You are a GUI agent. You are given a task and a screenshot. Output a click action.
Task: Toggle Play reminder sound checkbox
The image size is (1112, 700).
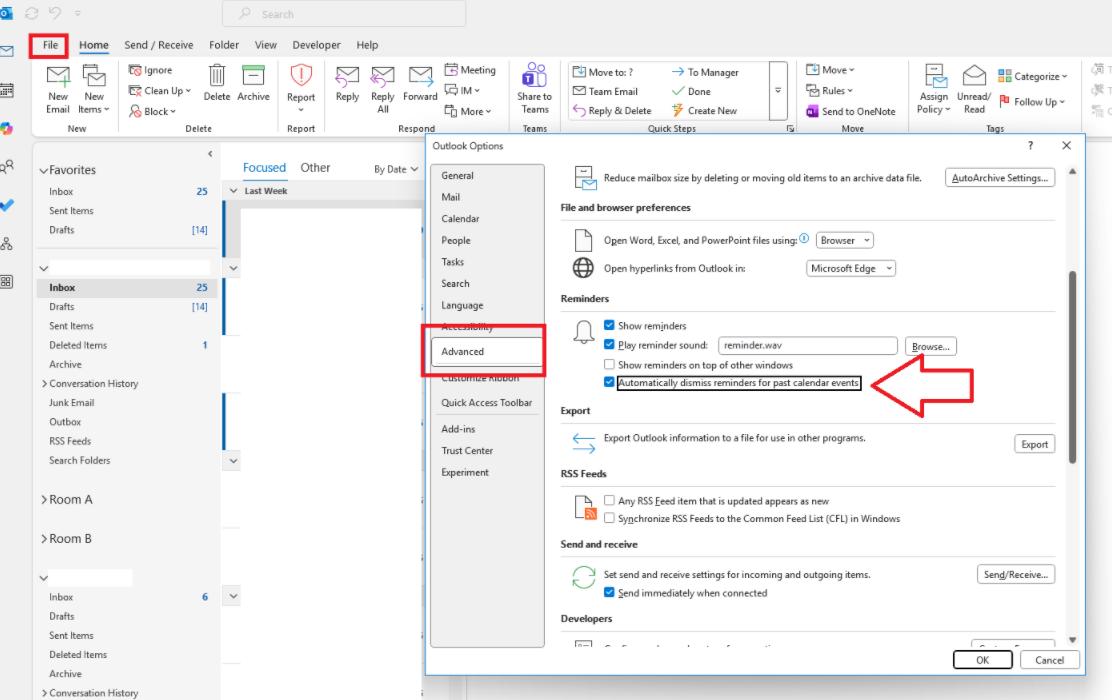[609, 345]
